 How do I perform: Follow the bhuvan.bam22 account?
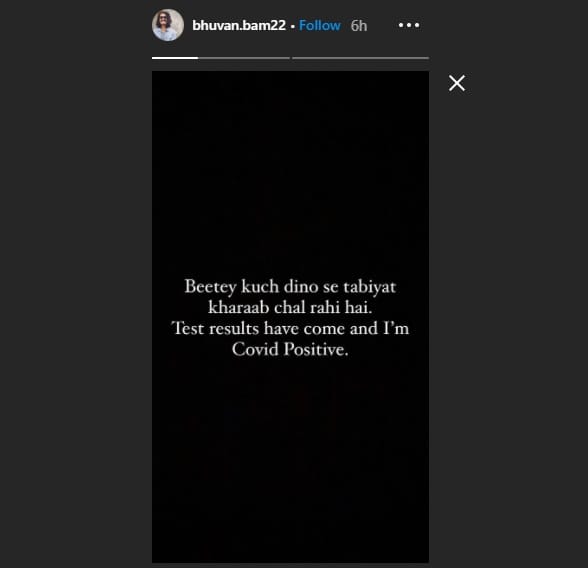click(320, 25)
